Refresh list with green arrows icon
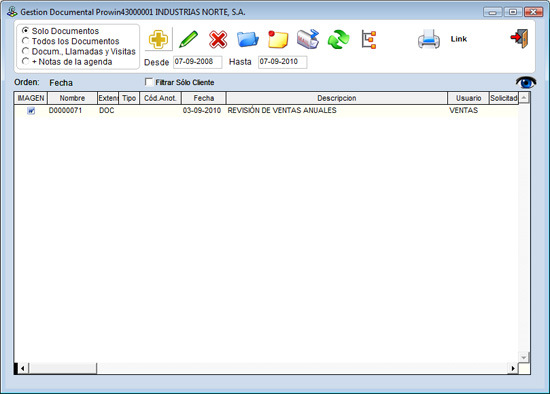 (x=338, y=39)
